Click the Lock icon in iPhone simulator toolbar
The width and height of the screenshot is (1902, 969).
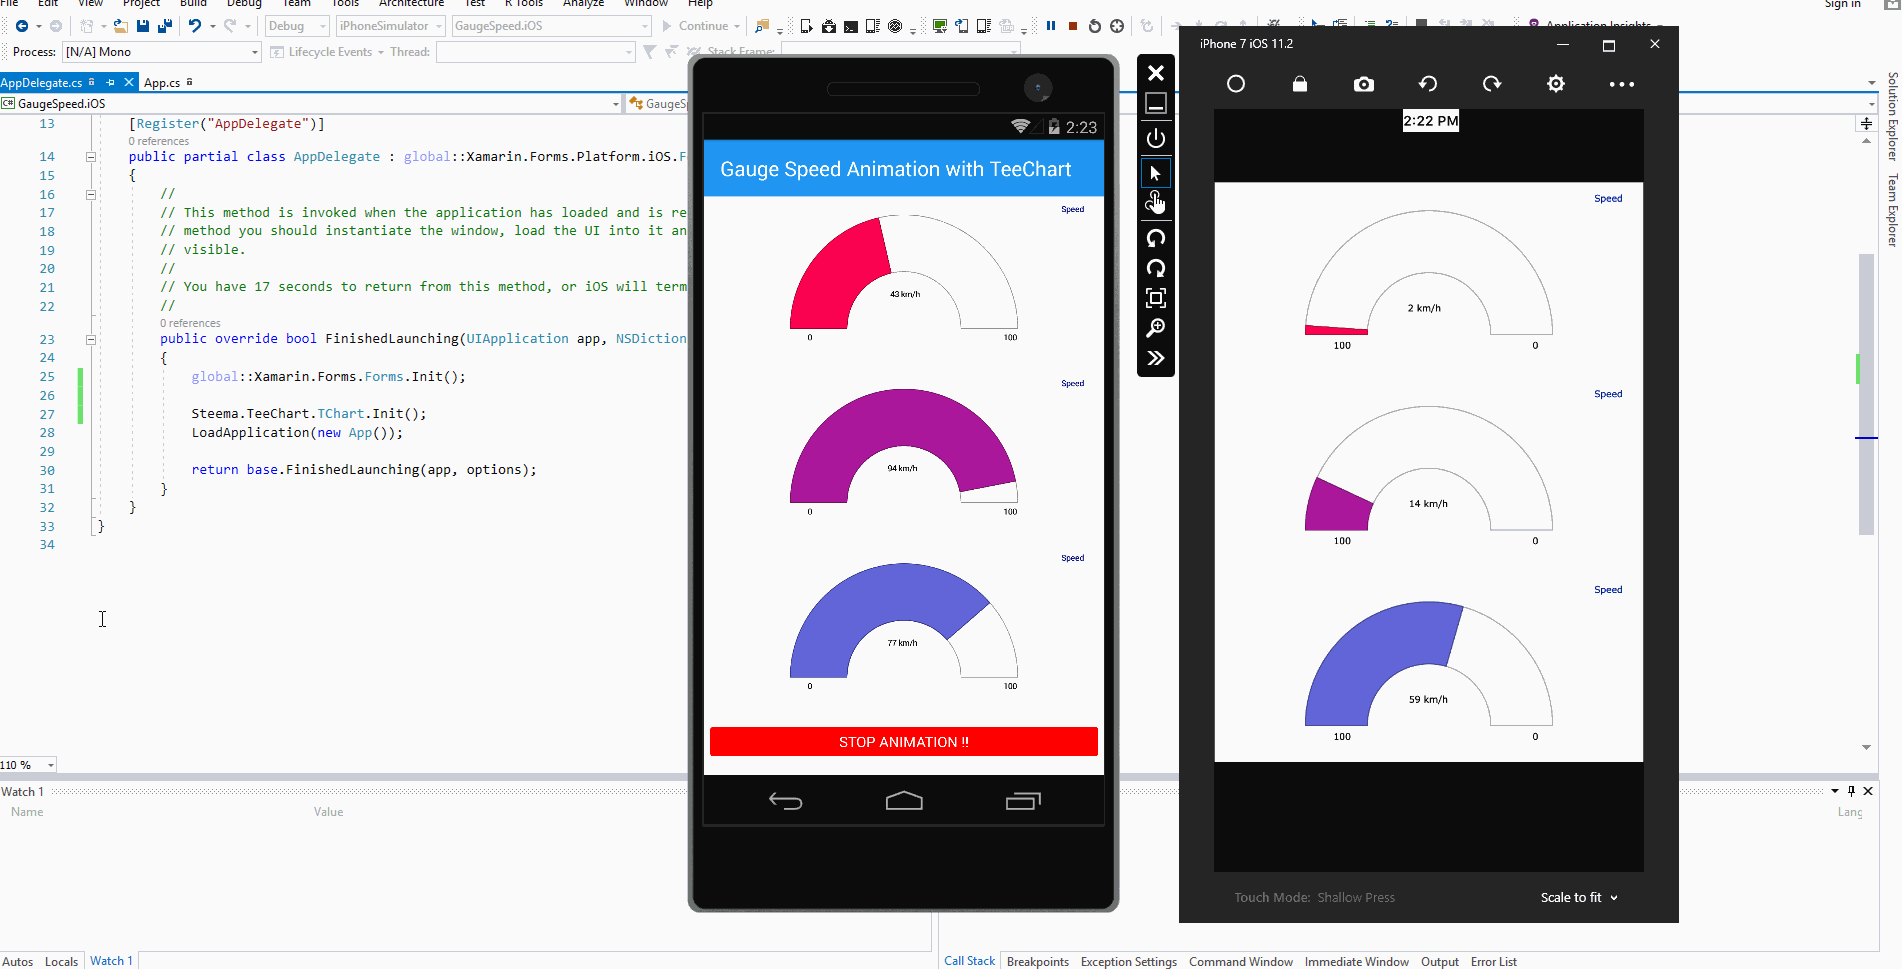click(x=1300, y=84)
